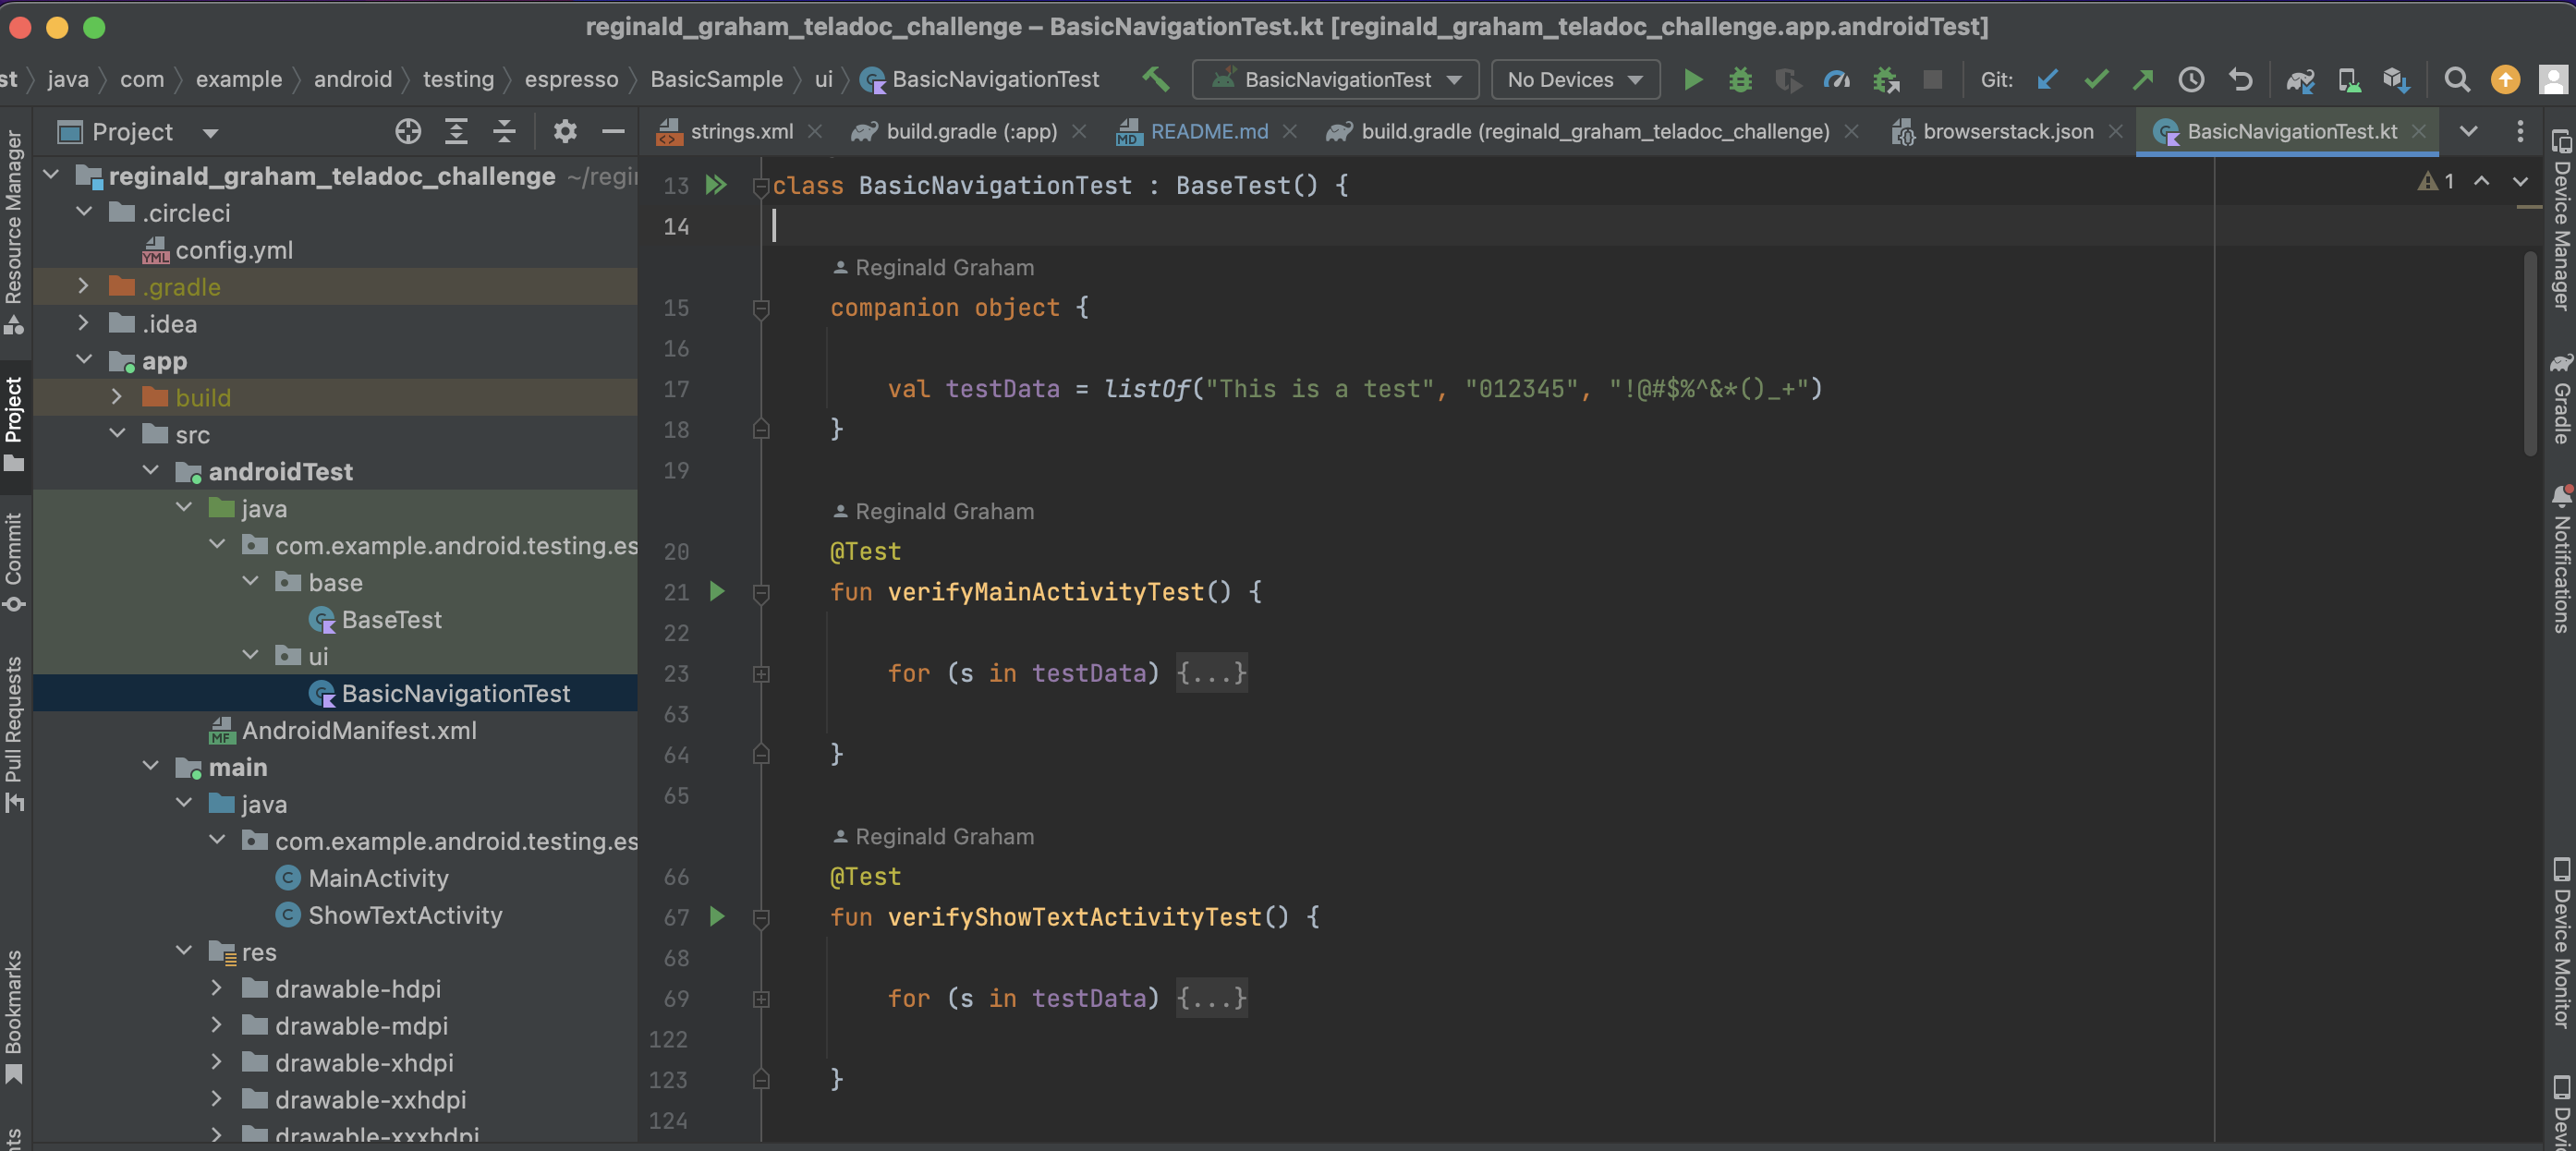This screenshot has height=1151, width=2576.
Task: Open Git history clock icon
Action: coord(2190,79)
